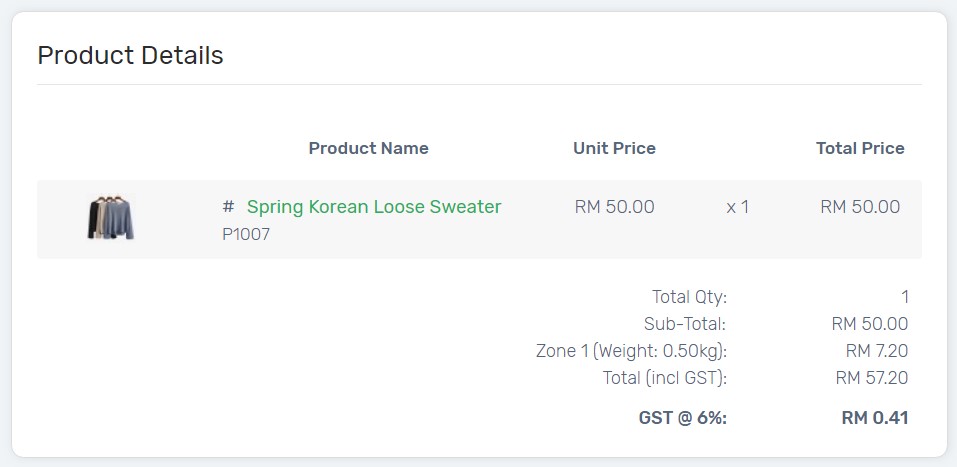This screenshot has width=957, height=467.
Task: Click the x 1 quantity indicator
Action: (737, 207)
